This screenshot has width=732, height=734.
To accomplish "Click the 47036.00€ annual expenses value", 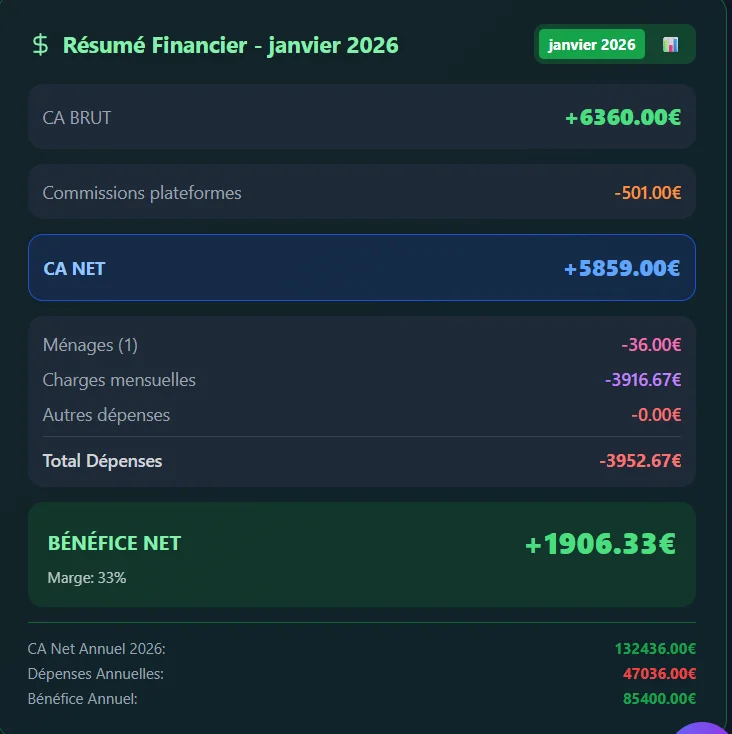I will (x=659, y=674).
